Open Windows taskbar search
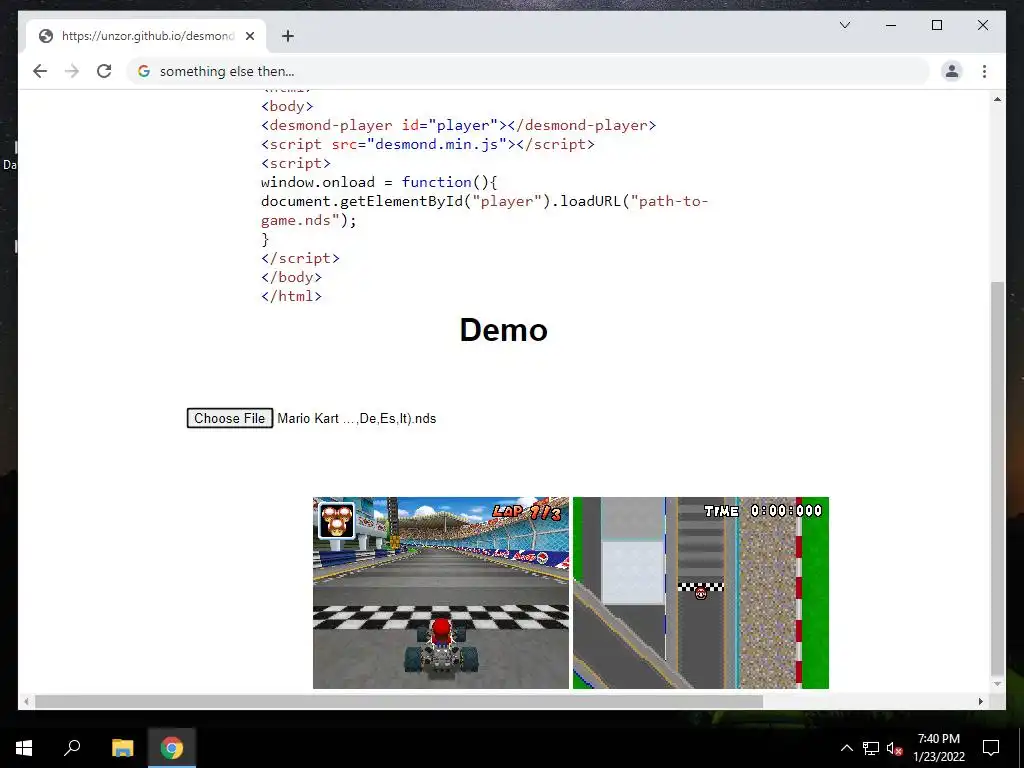 pyautogui.click(x=72, y=748)
